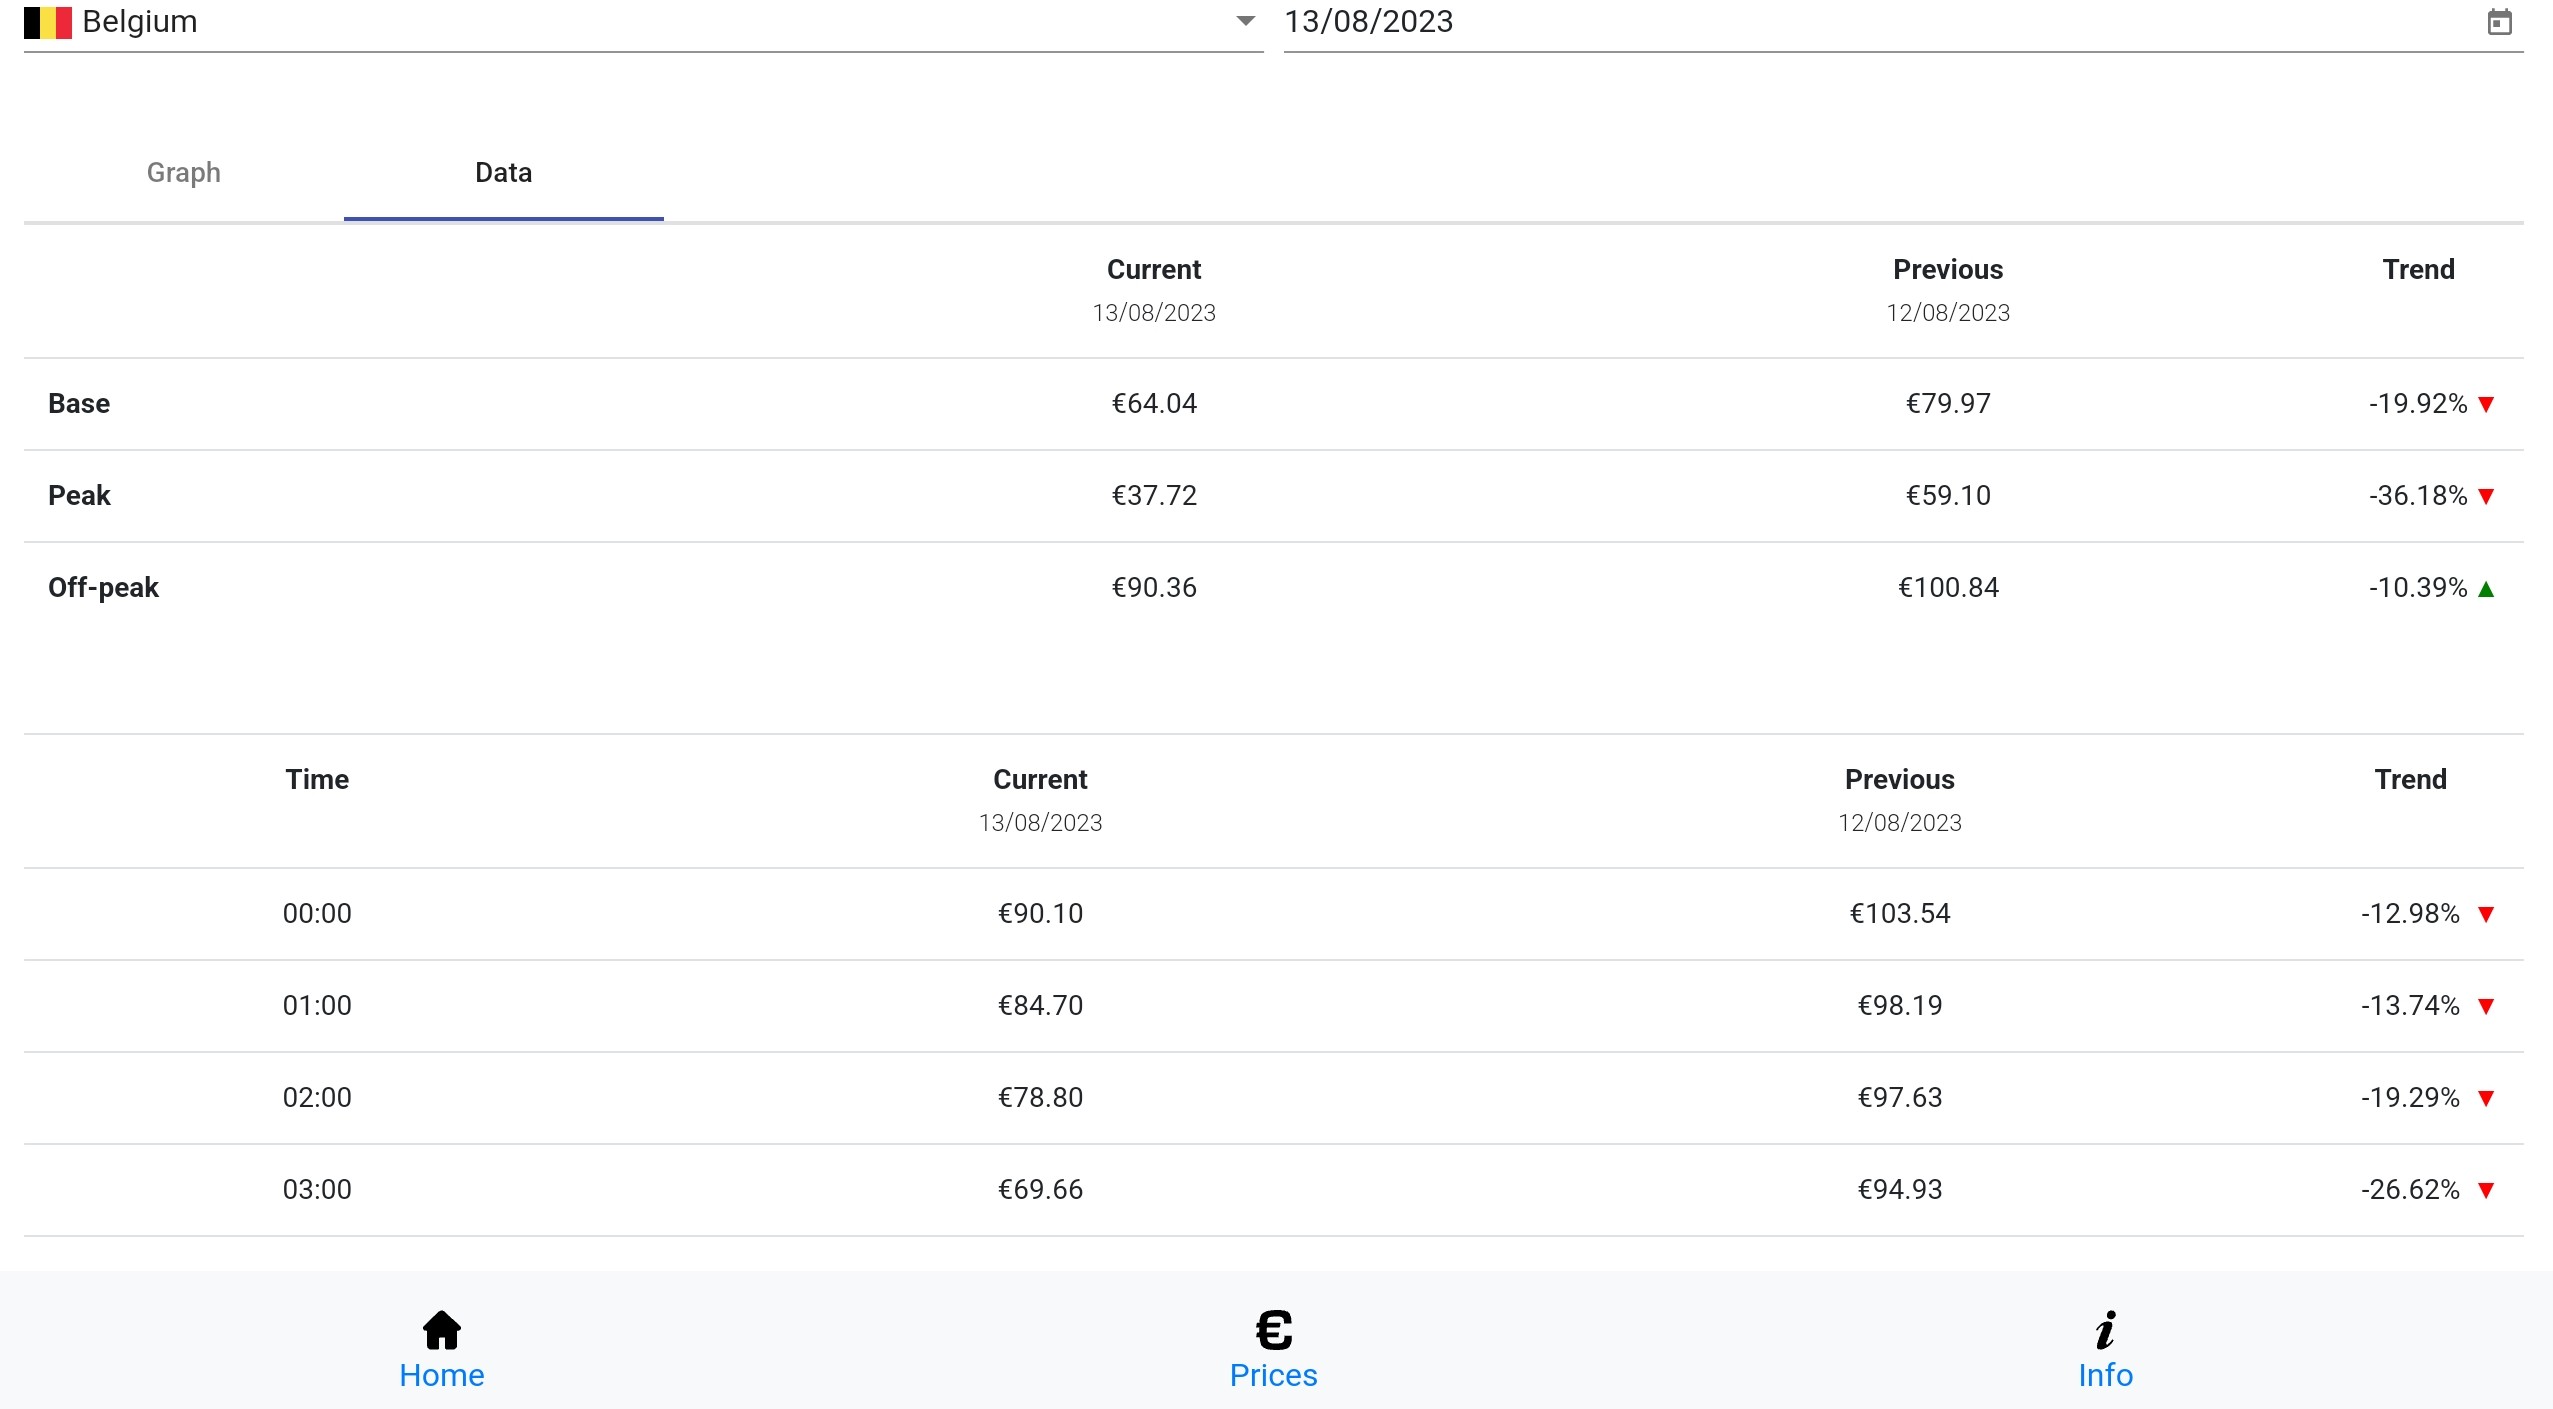Click red down arrow in 03:00 row
Image resolution: width=2553 pixels, height=1409 pixels.
click(x=2487, y=1190)
